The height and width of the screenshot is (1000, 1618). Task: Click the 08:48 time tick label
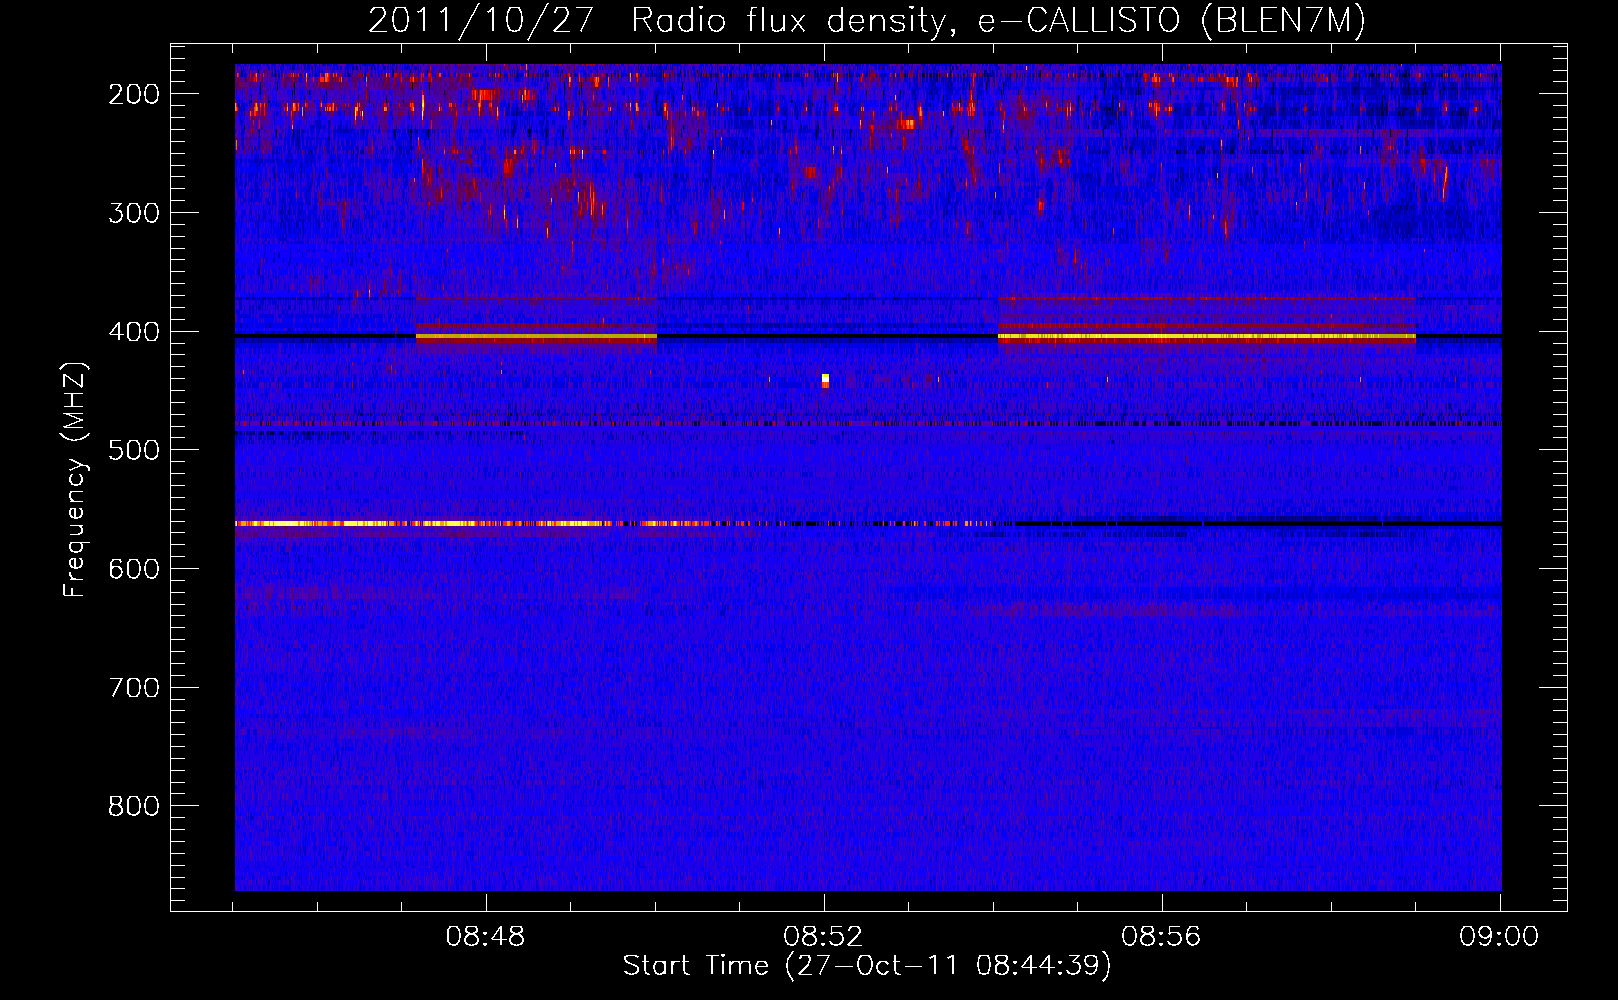485,937
